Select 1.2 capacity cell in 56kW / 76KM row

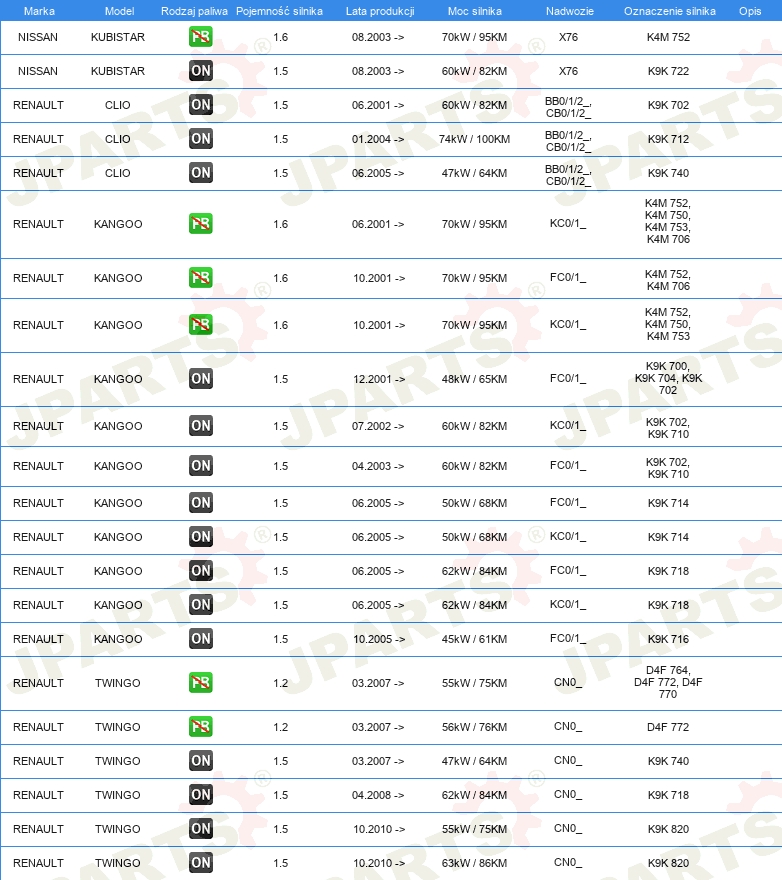pyautogui.click(x=281, y=727)
